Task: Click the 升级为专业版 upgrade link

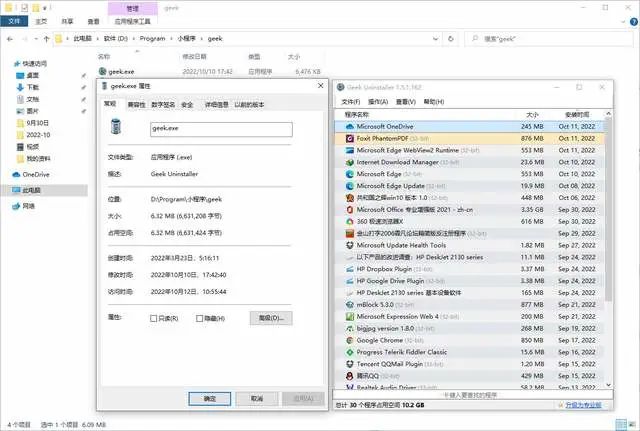Action: [583, 405]
